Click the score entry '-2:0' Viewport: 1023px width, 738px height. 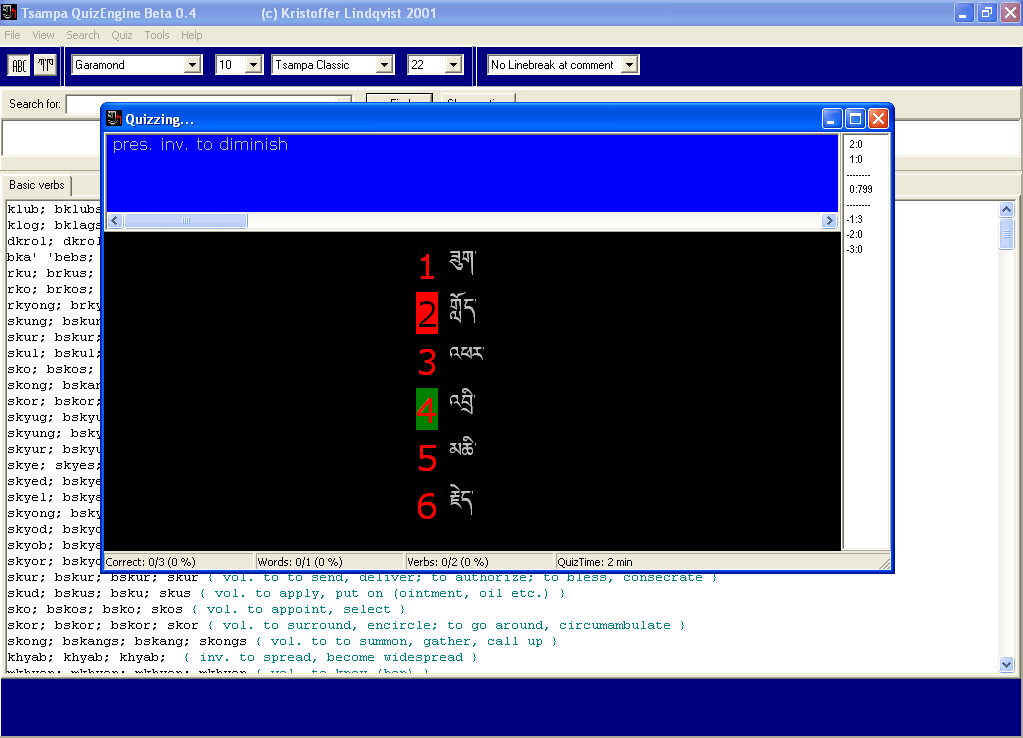click(855, 234)
